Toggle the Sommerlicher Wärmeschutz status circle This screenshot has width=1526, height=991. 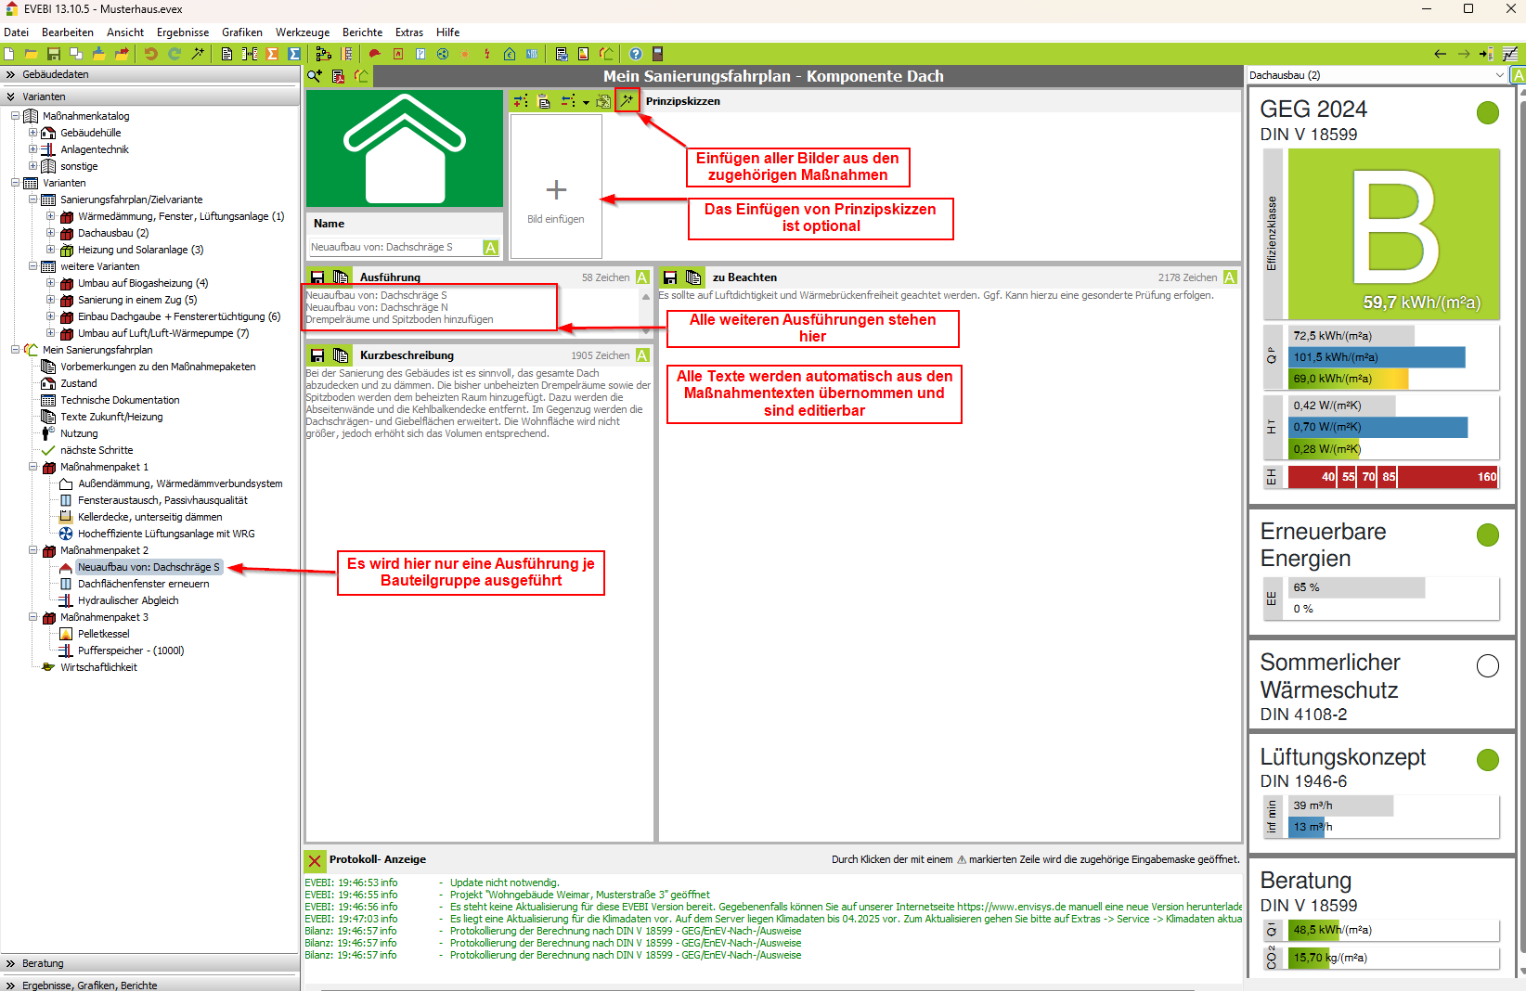tap(1487, 666)
